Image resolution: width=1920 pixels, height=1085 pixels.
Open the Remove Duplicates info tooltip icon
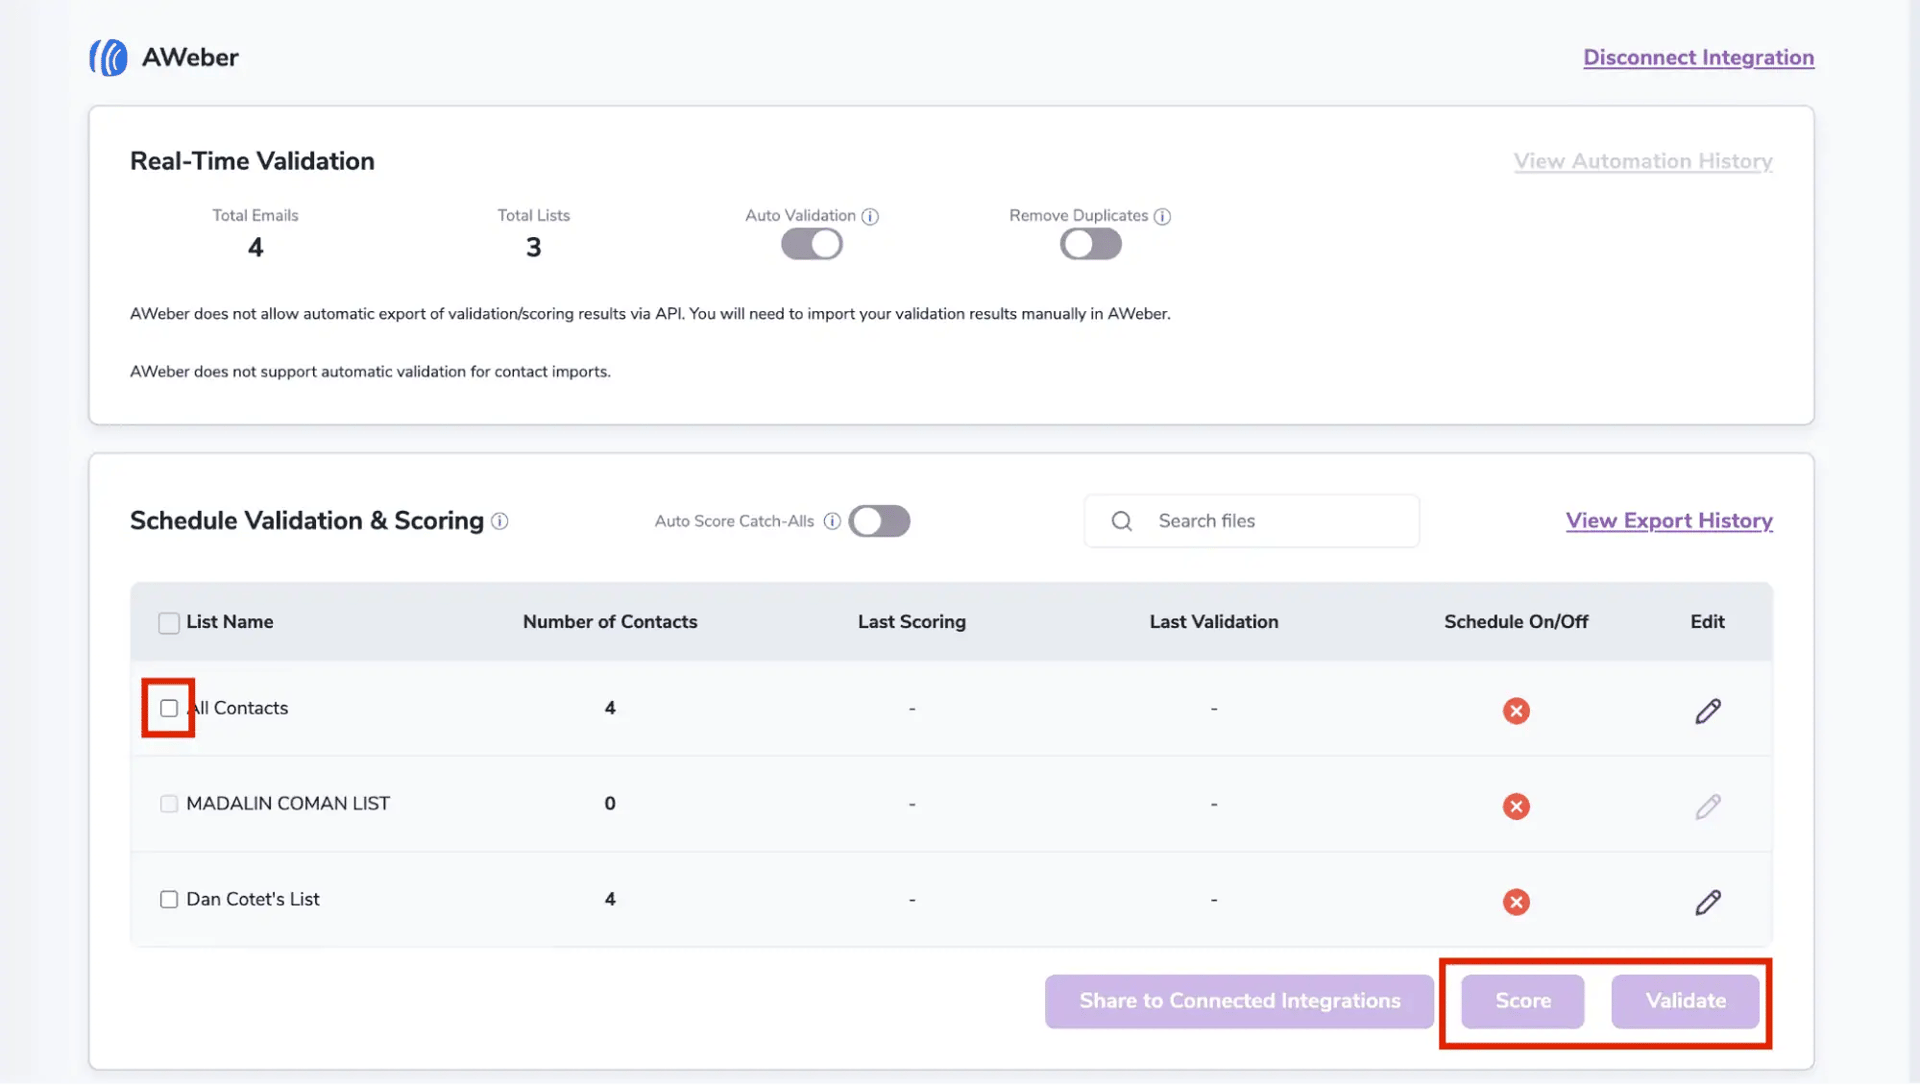pos(1162,215)
